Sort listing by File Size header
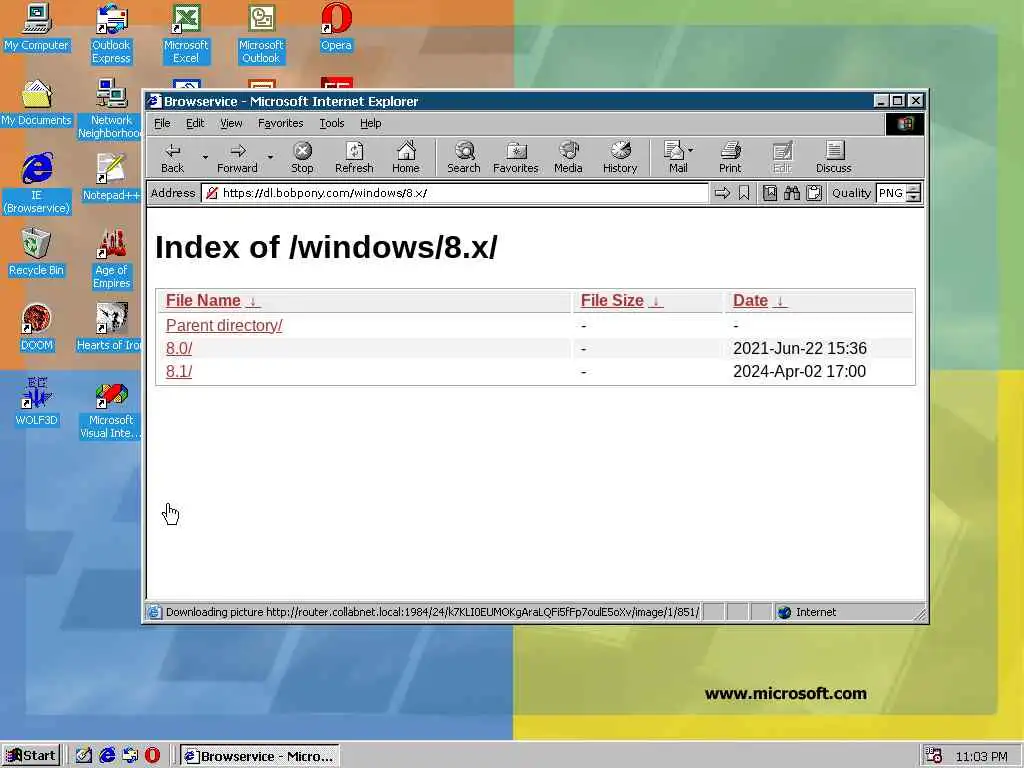This screenshot has height=768, width=1024. [x=612, y=300]
